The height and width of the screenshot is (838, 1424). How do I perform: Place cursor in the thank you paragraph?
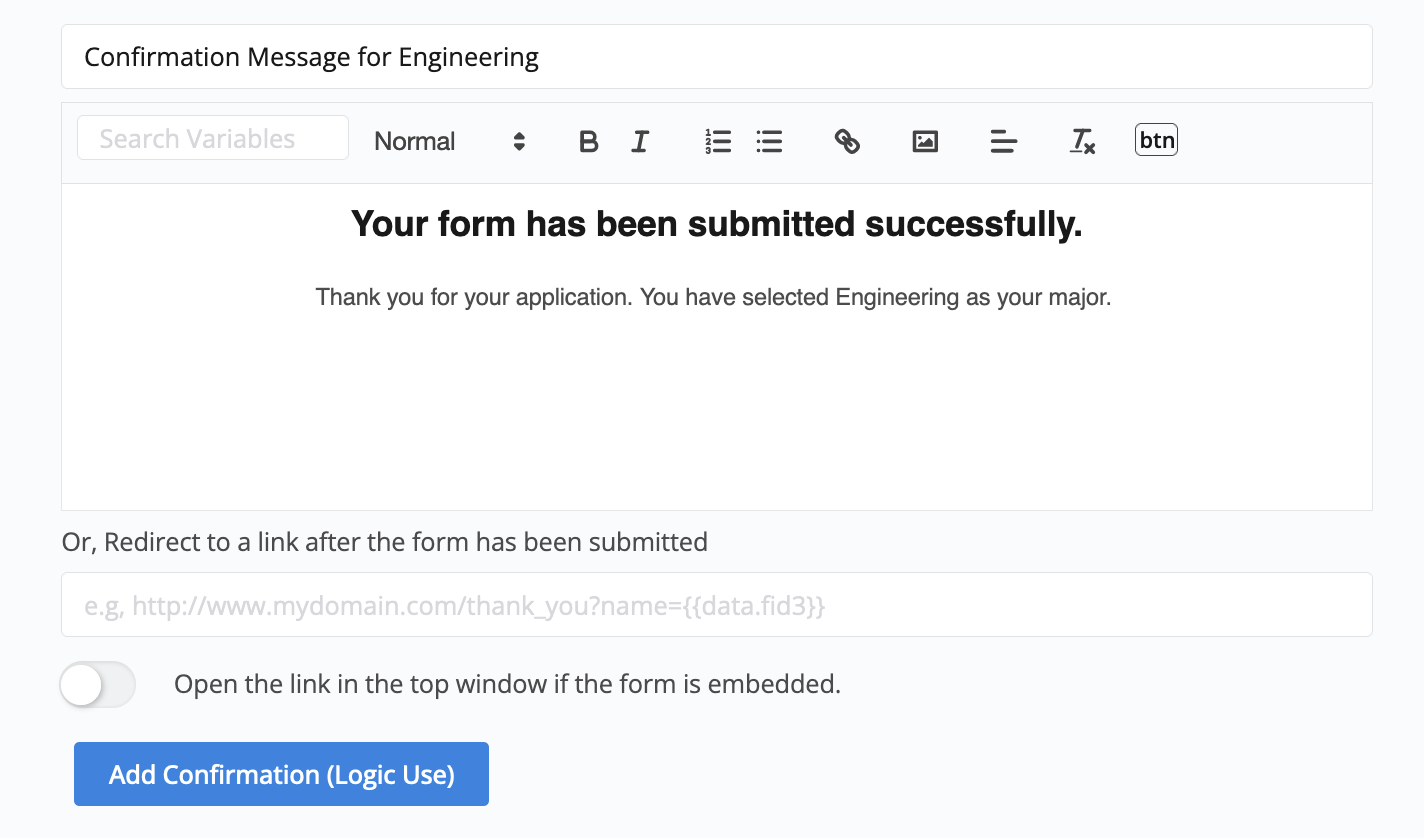click(x=713, y=298)
